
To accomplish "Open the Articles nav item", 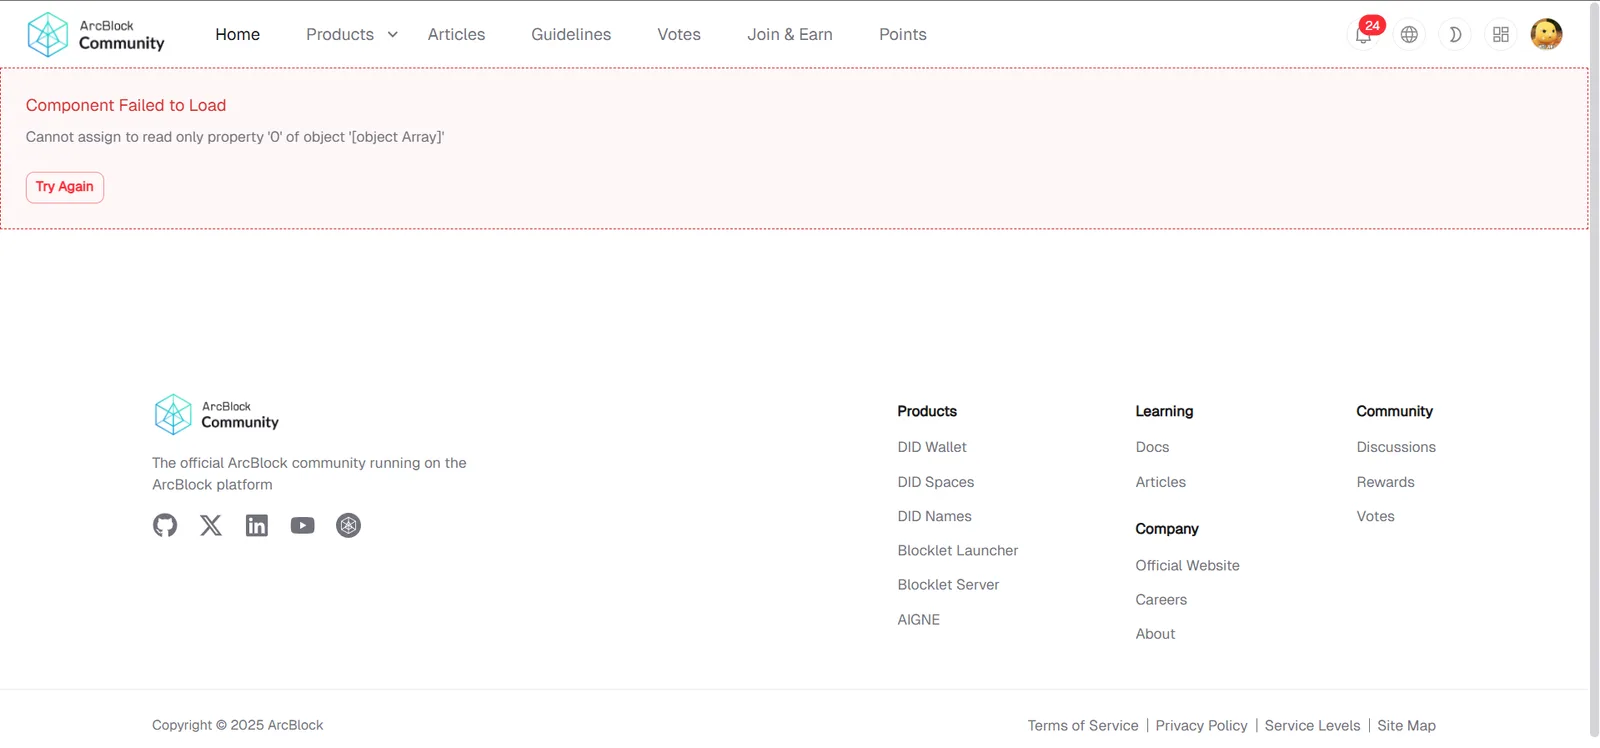I will click(456, 35).
